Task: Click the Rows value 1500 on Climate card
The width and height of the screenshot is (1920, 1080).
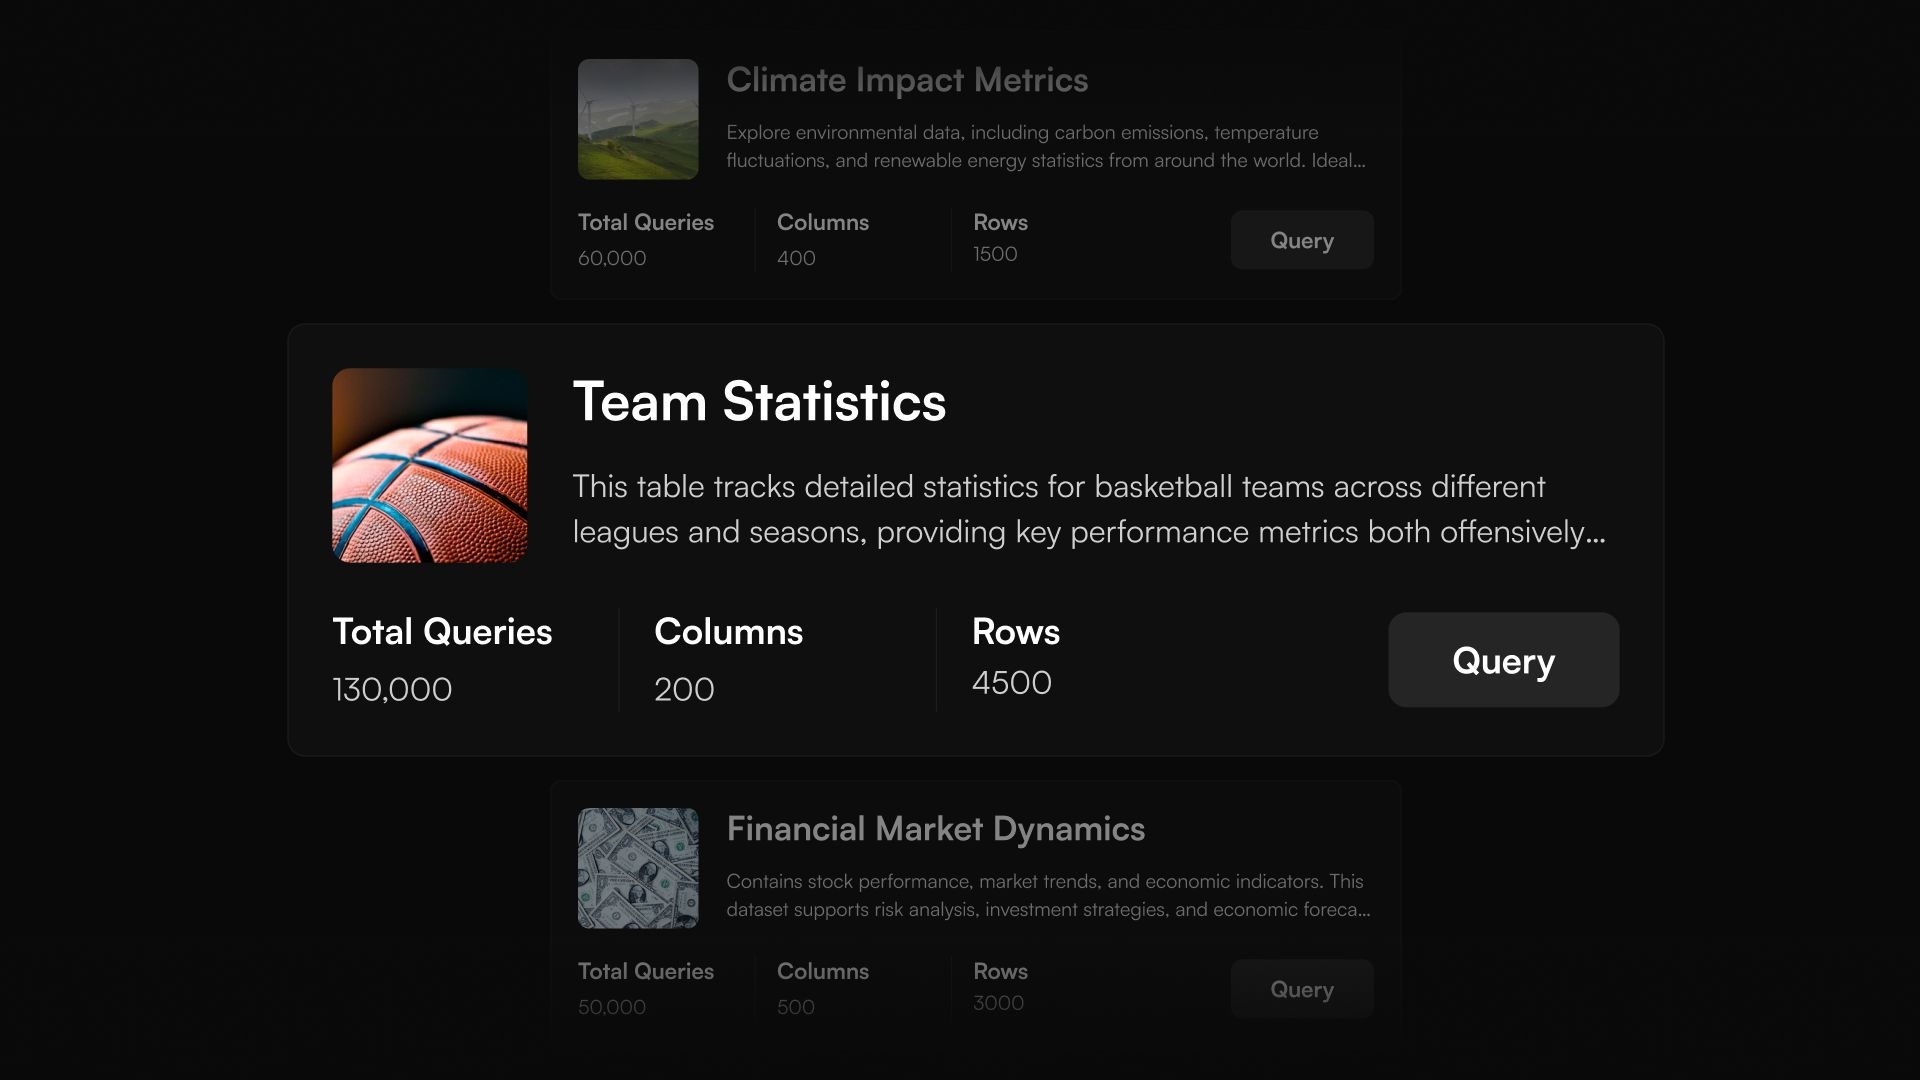Action: click(x=994, y=253)
